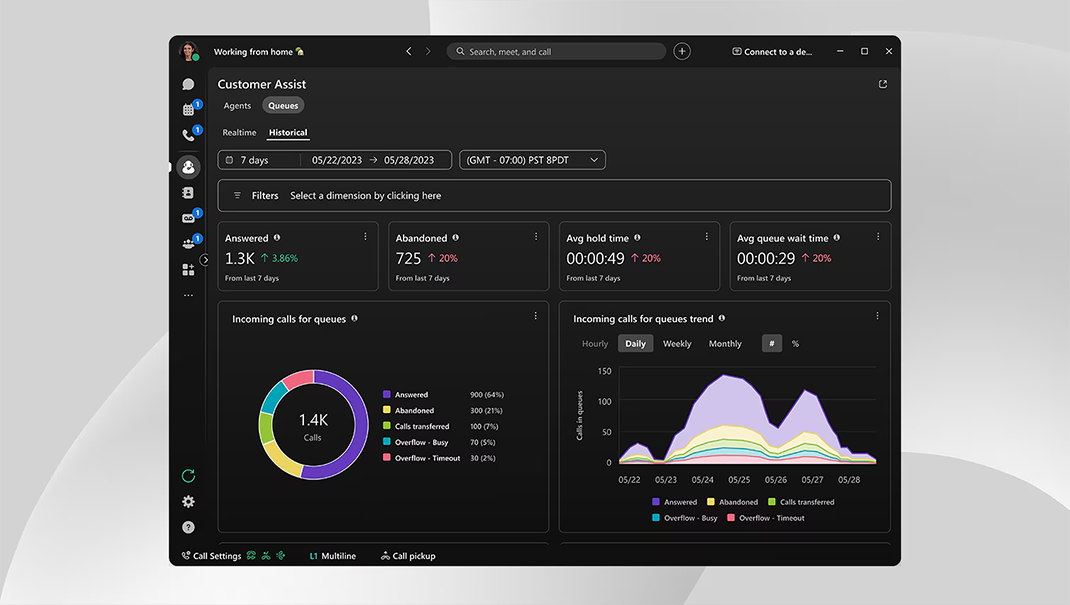Switch to the Queues tab
Image resolution: width=1070 pixels, height=605 pixels.
pyautogui.click(x=283, y=106)
